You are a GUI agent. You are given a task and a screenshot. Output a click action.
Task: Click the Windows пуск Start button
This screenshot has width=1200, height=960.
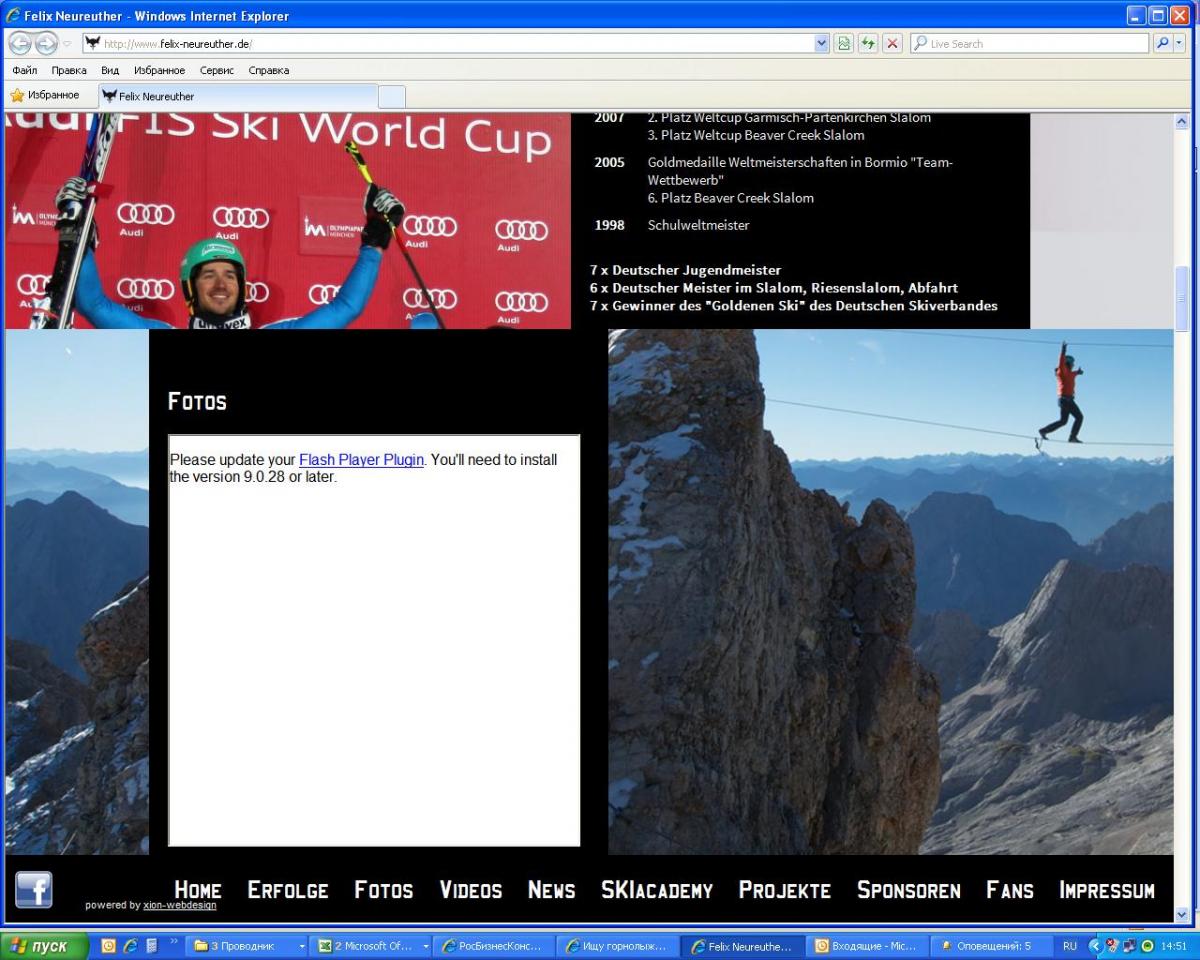[x=45, y=945]
